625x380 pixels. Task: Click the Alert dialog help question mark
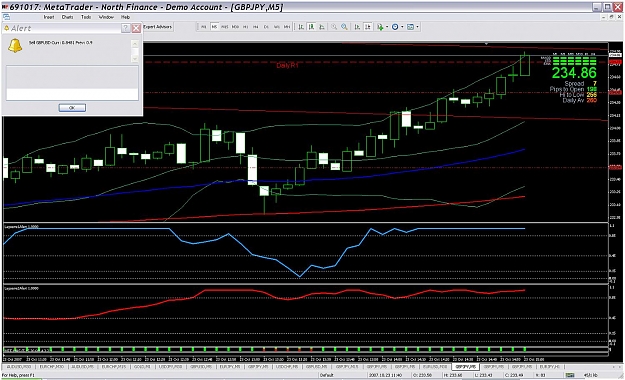126,28
